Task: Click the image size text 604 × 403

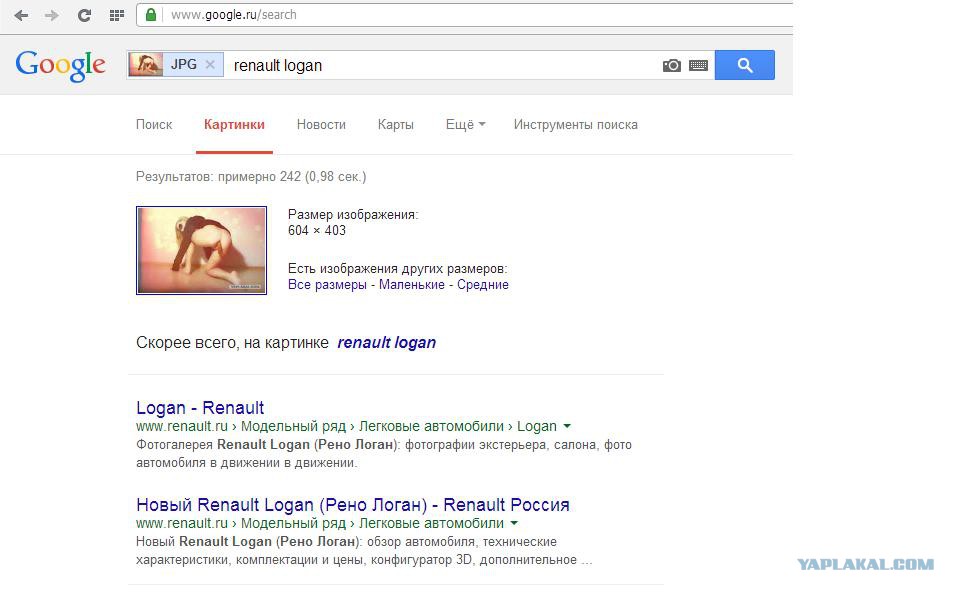Action: pyautogui.click(x=317, y=230)
